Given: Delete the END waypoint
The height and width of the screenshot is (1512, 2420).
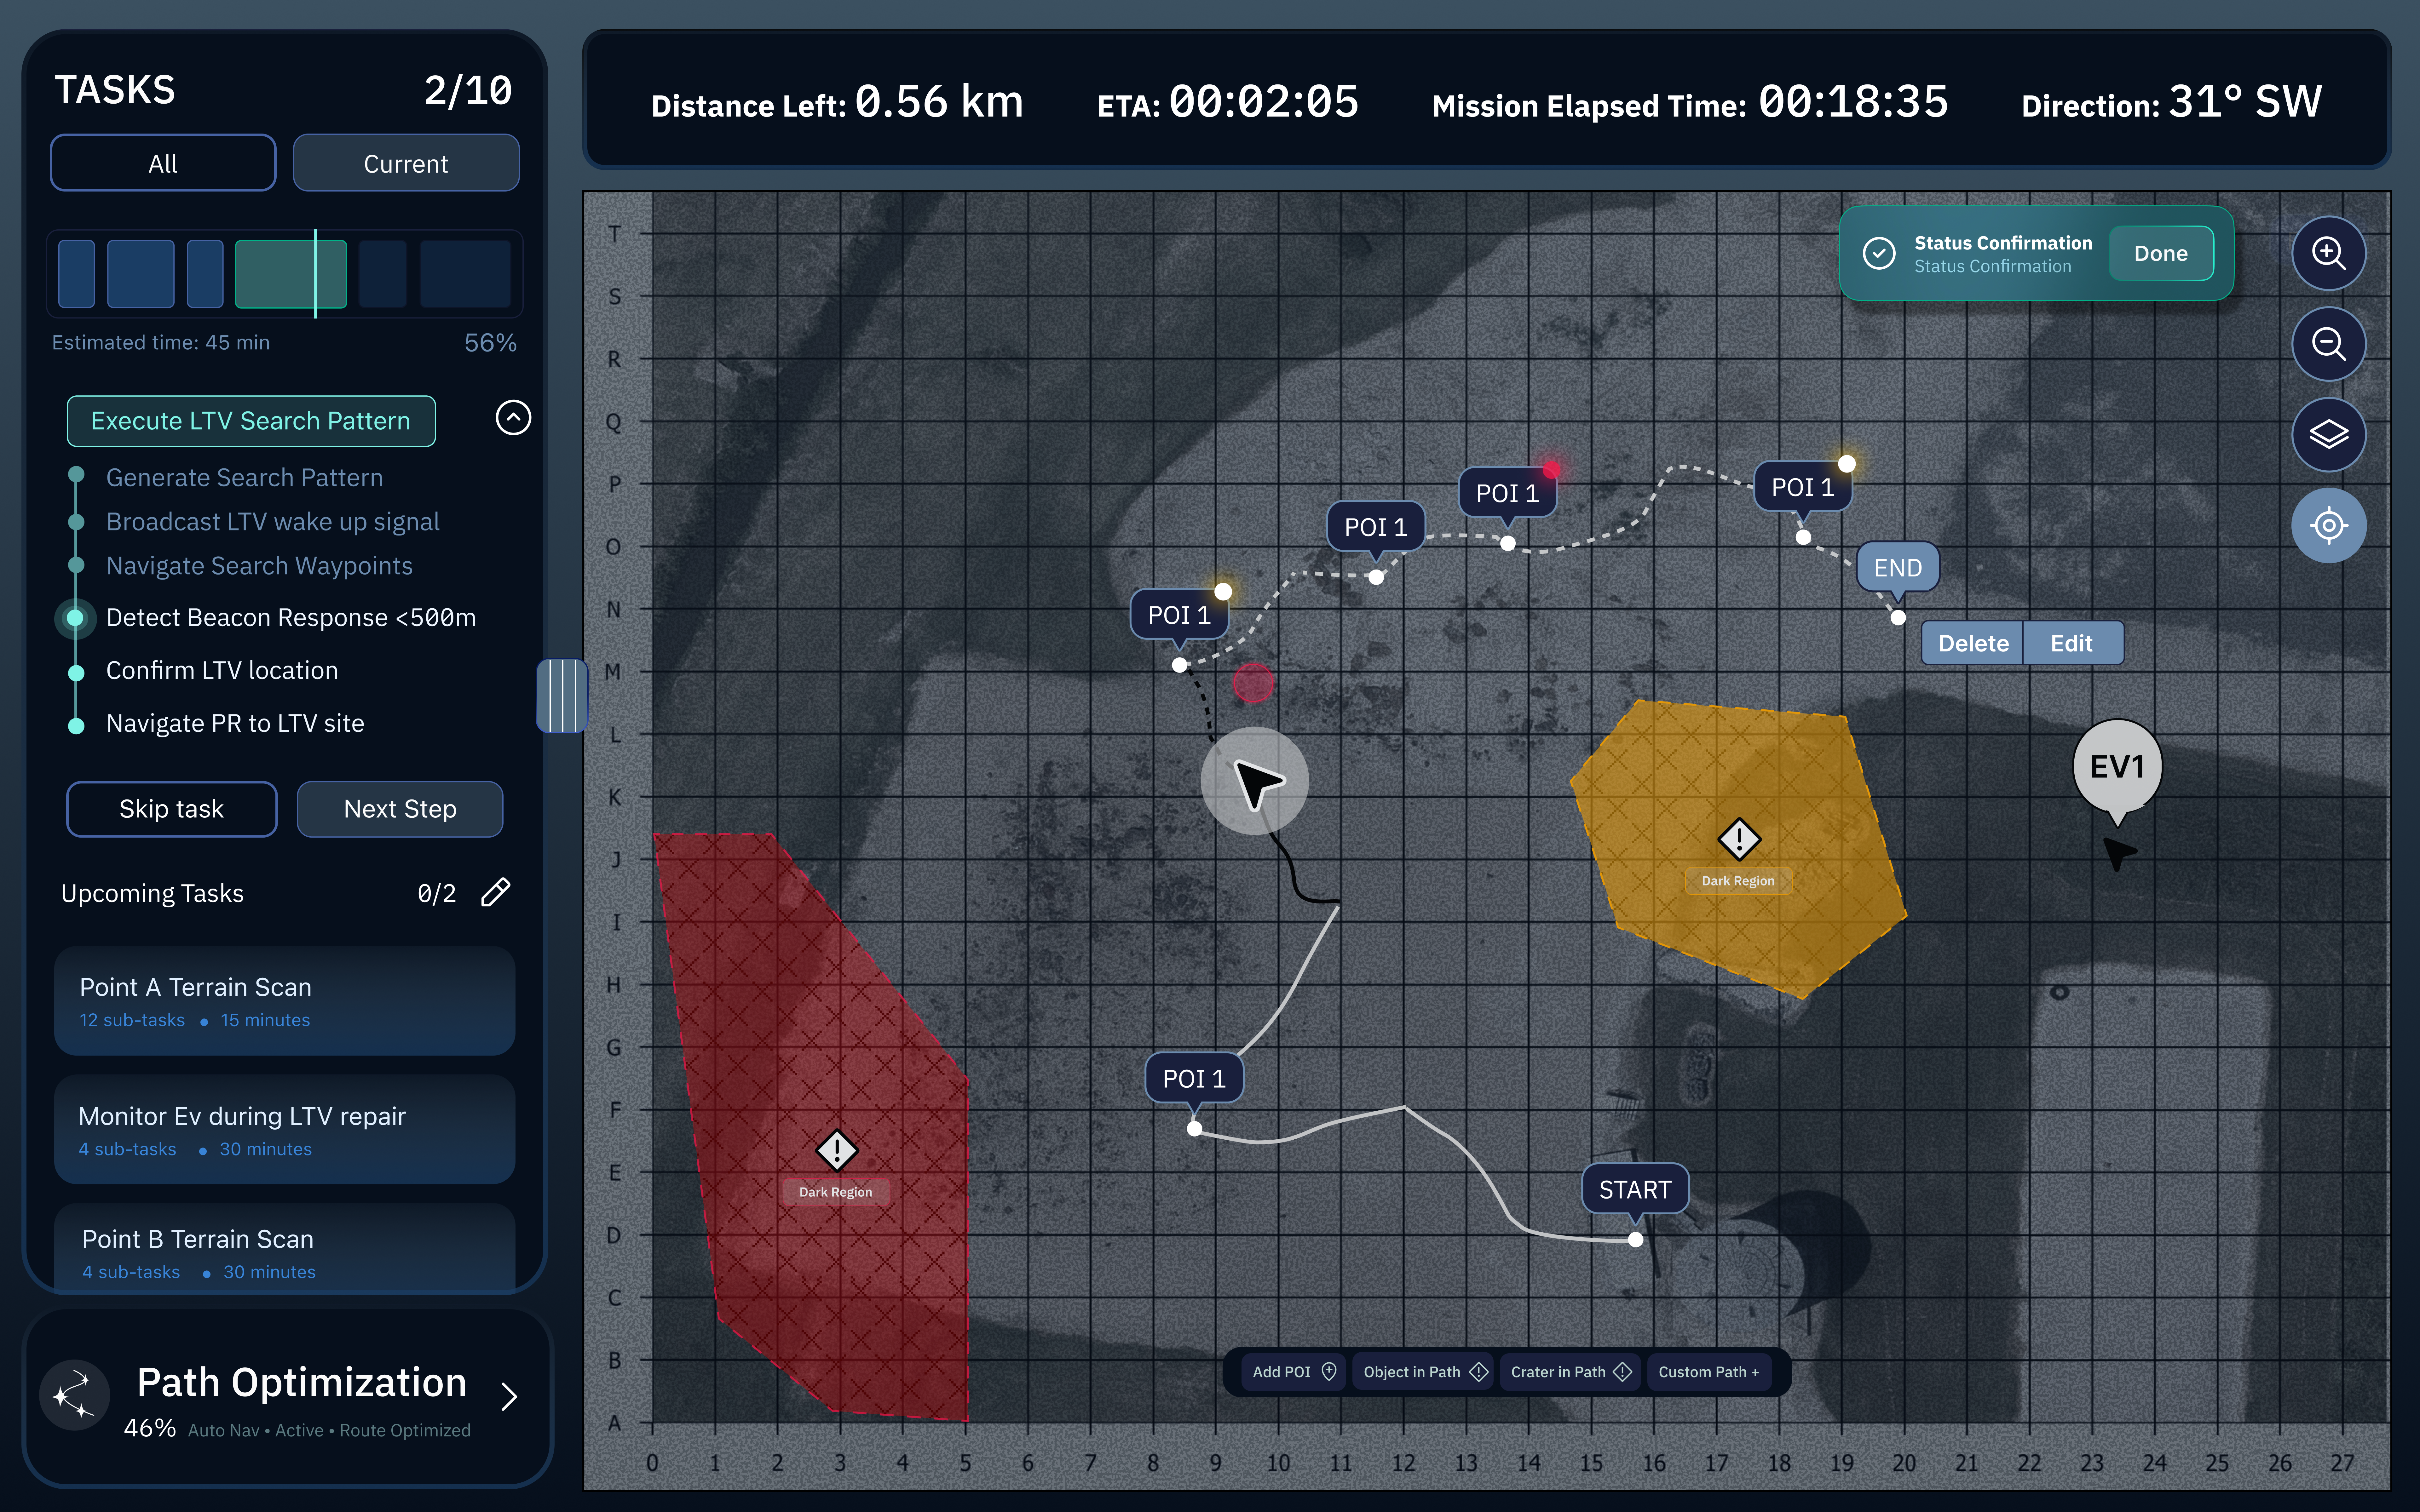Looking at the screenshot, I should [x=1973, y=643].
